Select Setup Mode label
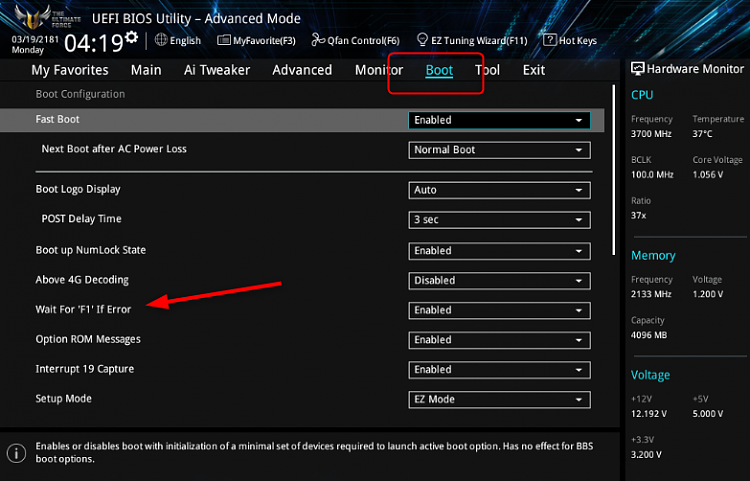The image size is (750, 481). point(63,398)
